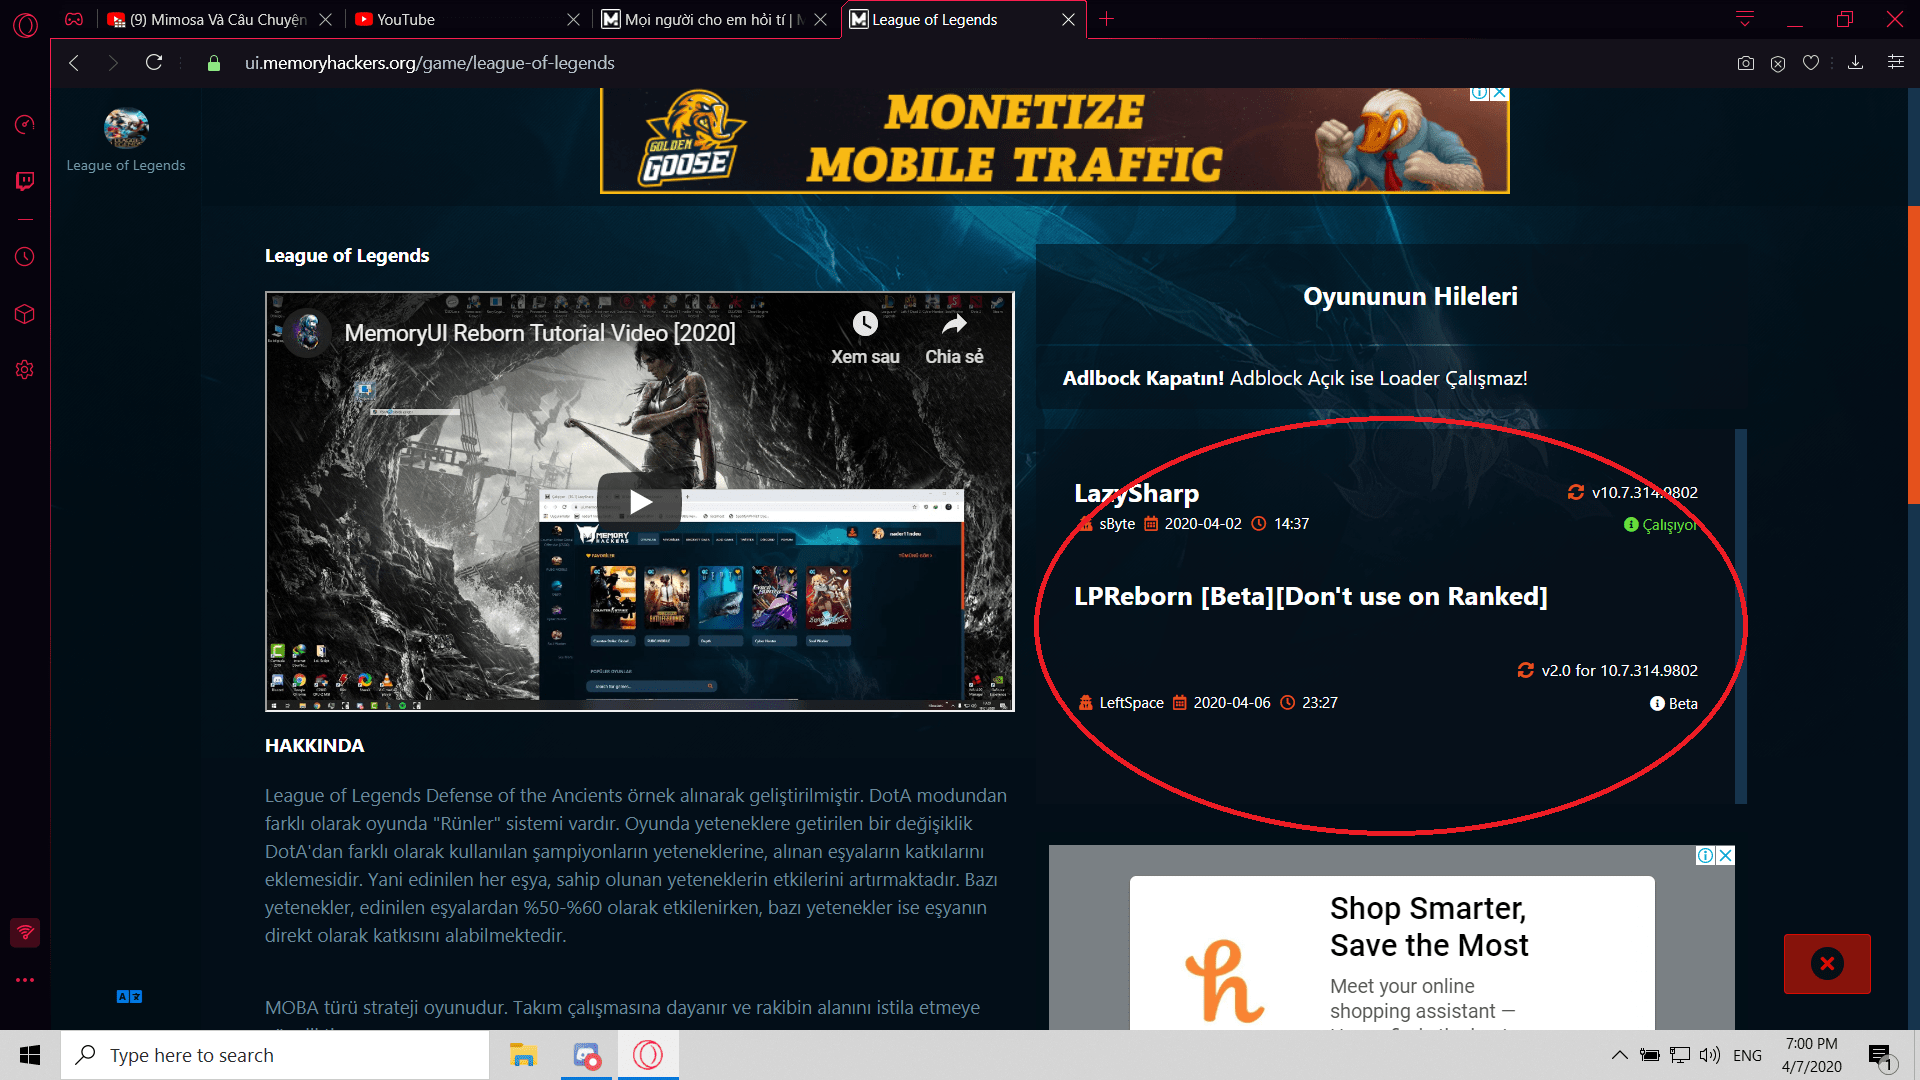Open the LazySharp cheat entry
This screenshot has width=1920, height=1080.
[x=1136, y=493]
